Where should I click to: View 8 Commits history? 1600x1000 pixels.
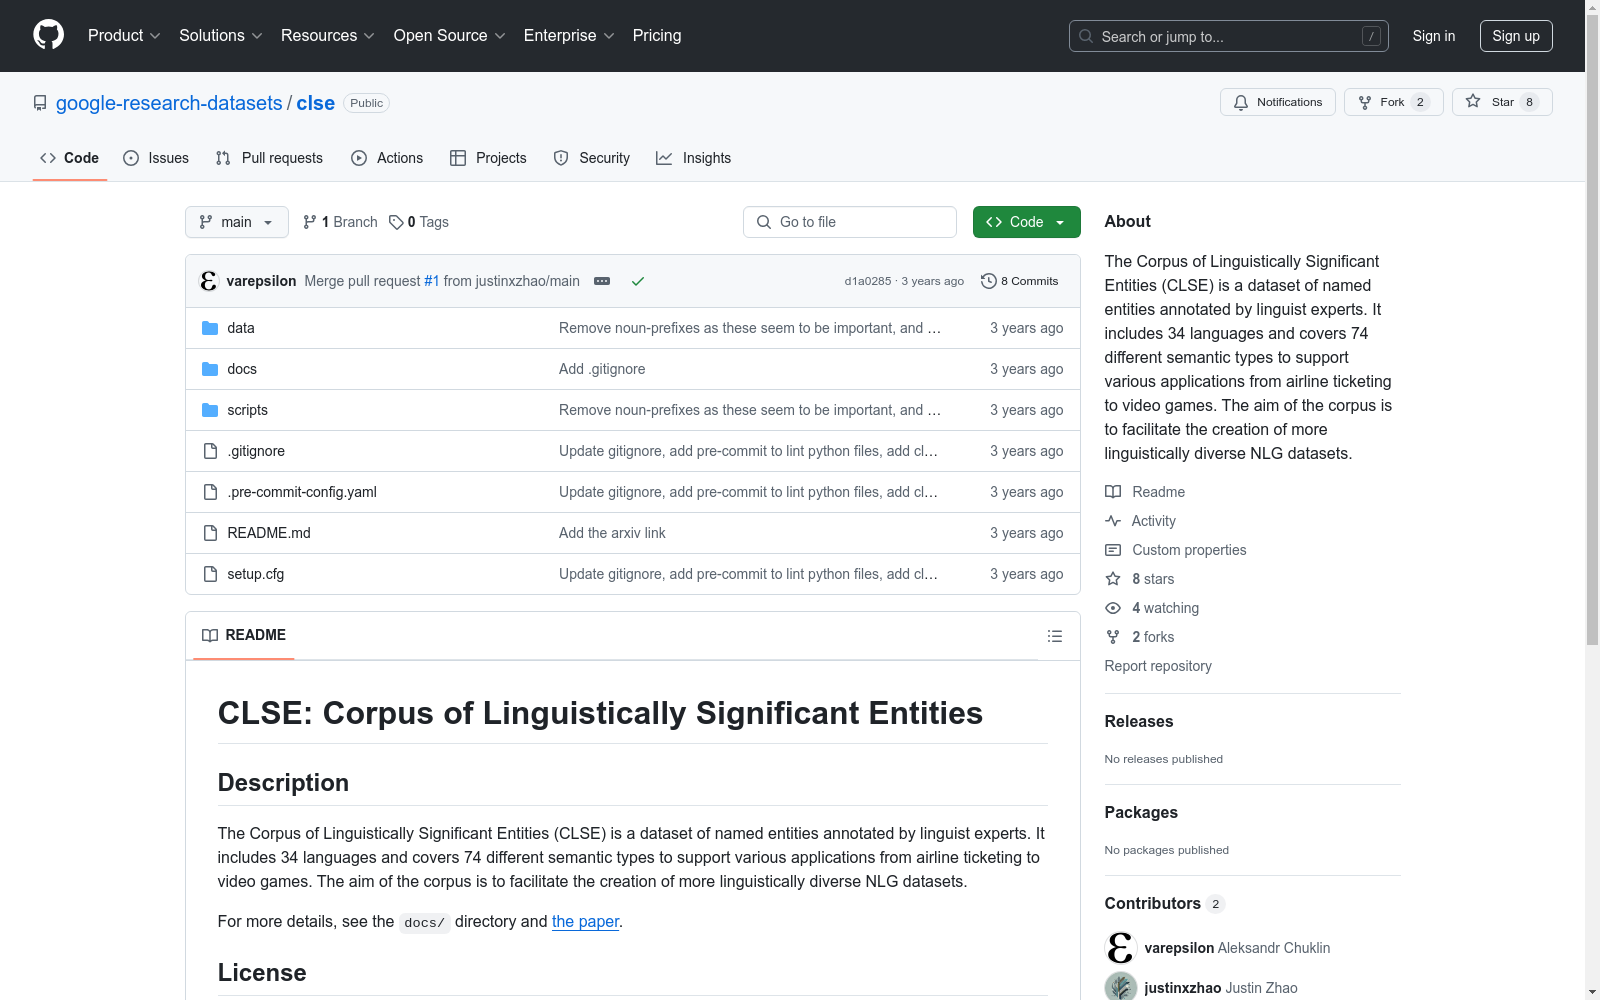click(1019, 281)
